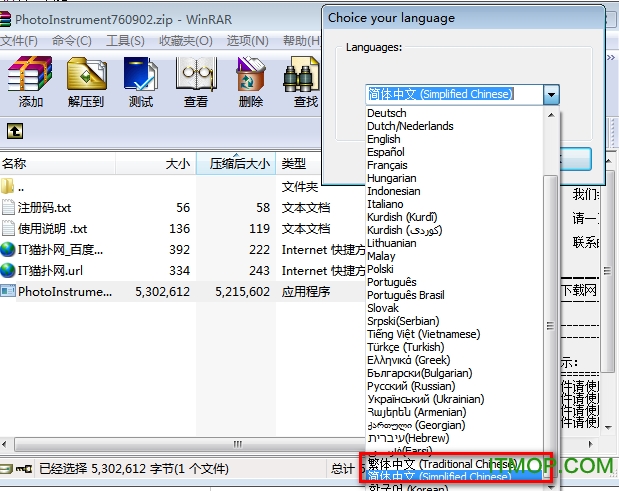Select Traditional Chinese in language list
Image resolution: width=619 pixels, height=491 pixels.
pyautogui.click(x=442, y=464)
